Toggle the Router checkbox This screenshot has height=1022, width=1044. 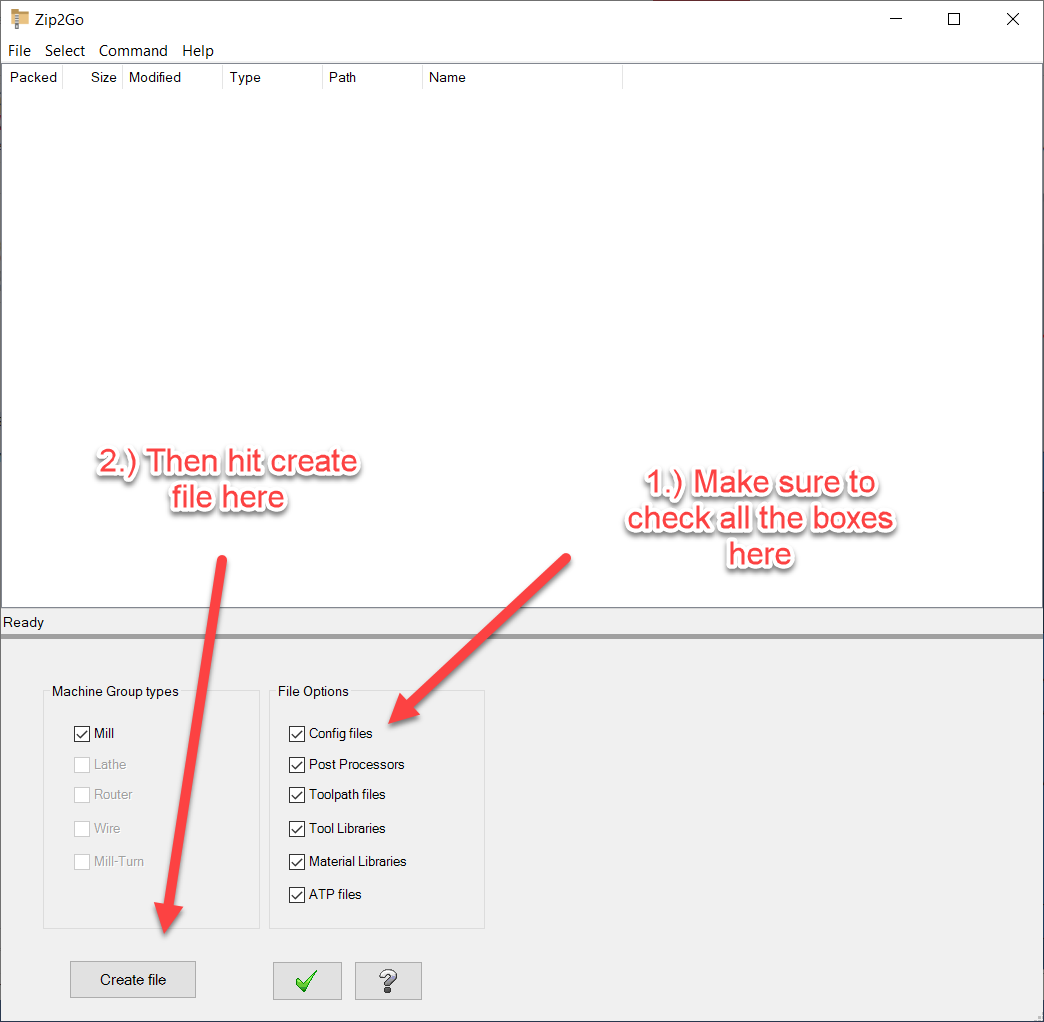click(82, 795)
